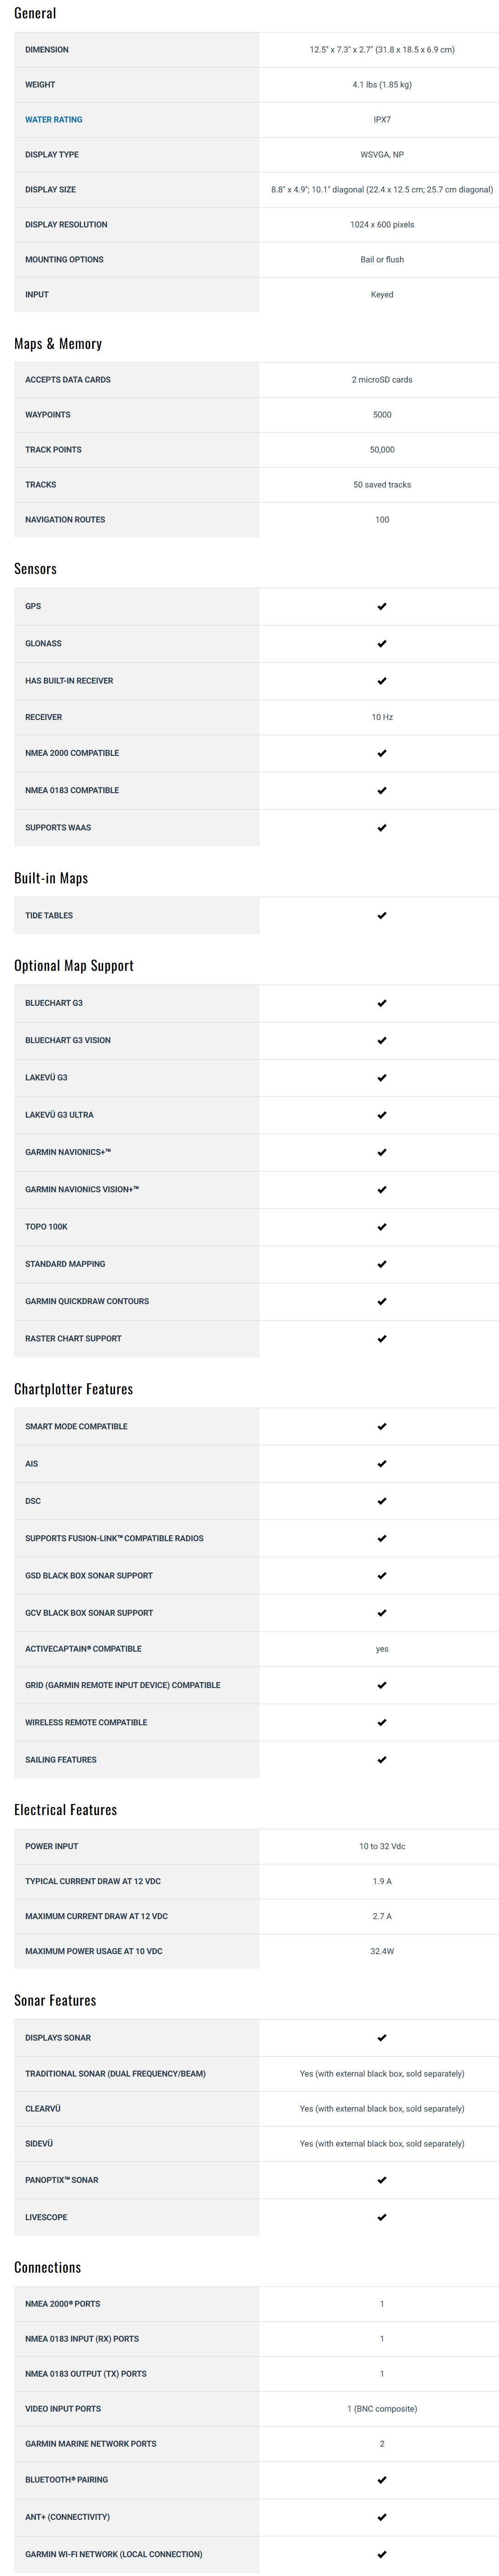Click the Tide Tables checkmark icon

tap(382, 916)
